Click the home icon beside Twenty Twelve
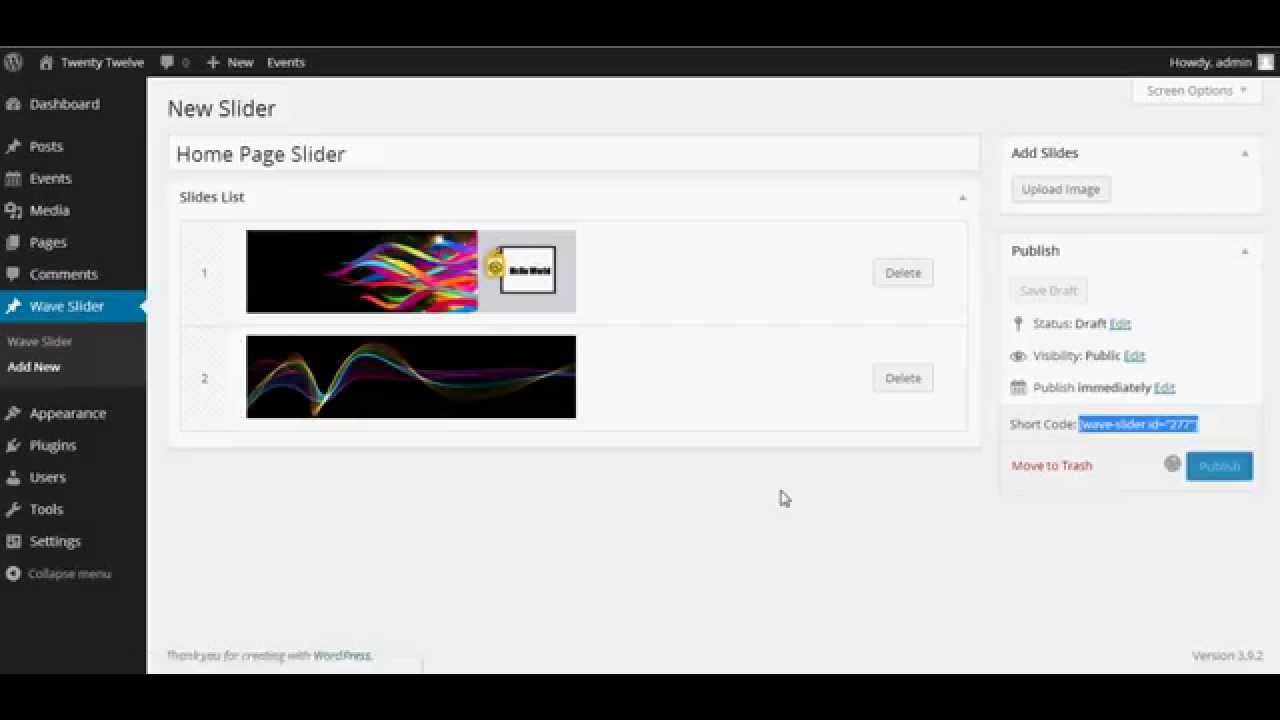Viewport: 1280px width, 720px height. coord(46,62)
